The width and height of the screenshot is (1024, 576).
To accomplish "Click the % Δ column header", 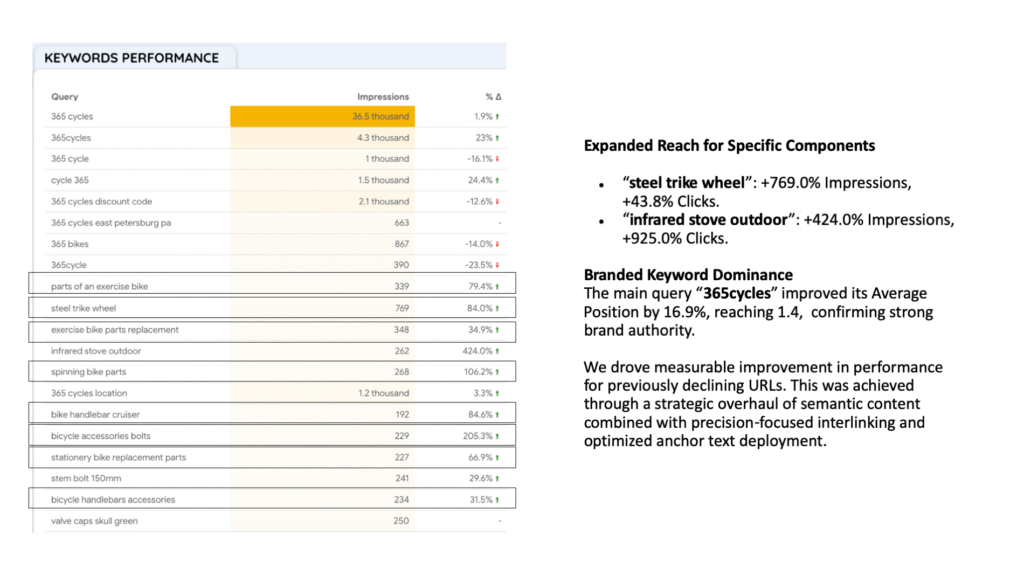I will [492, 97].
